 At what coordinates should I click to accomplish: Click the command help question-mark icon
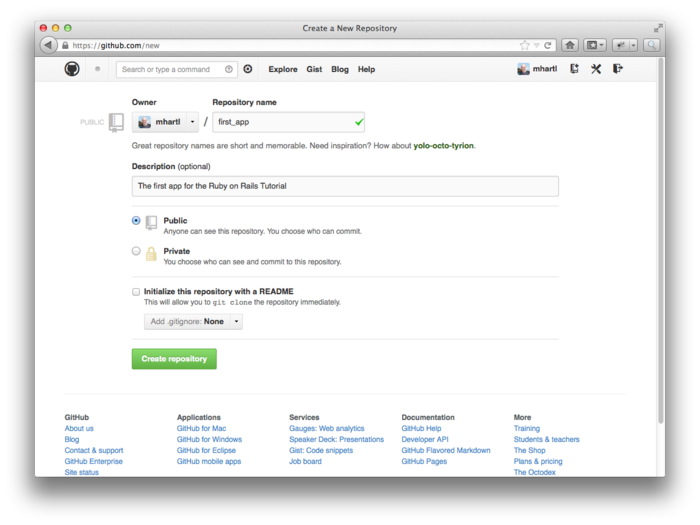(x=229, y=69)
